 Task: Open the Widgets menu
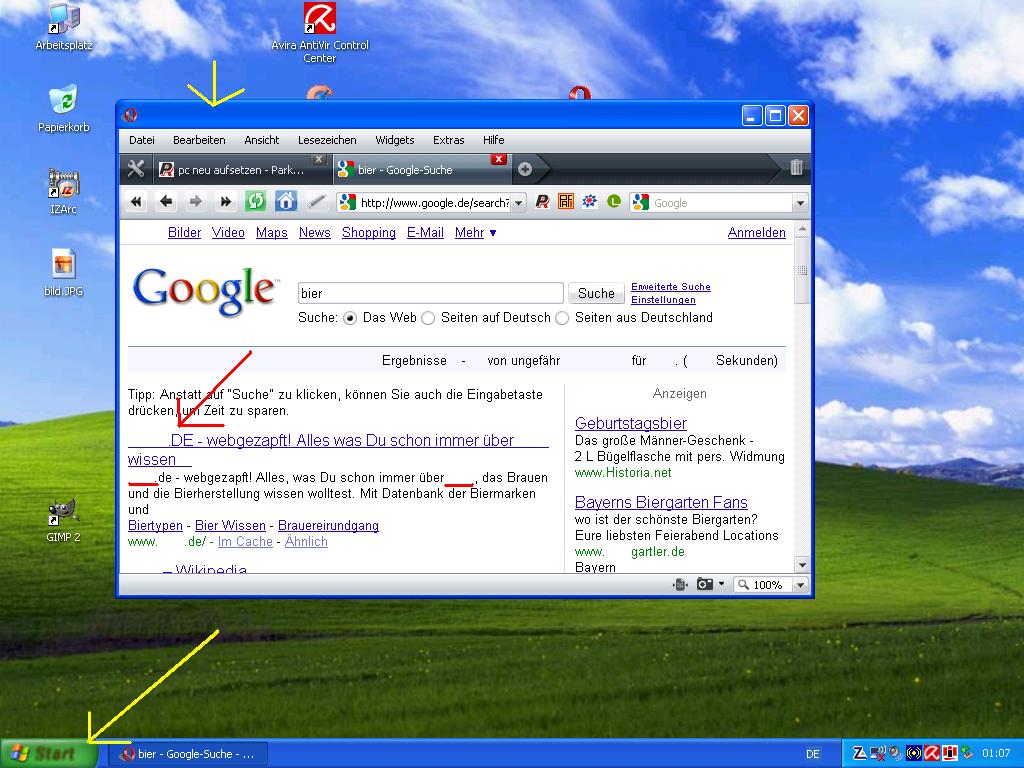click(x=395, y=140)
